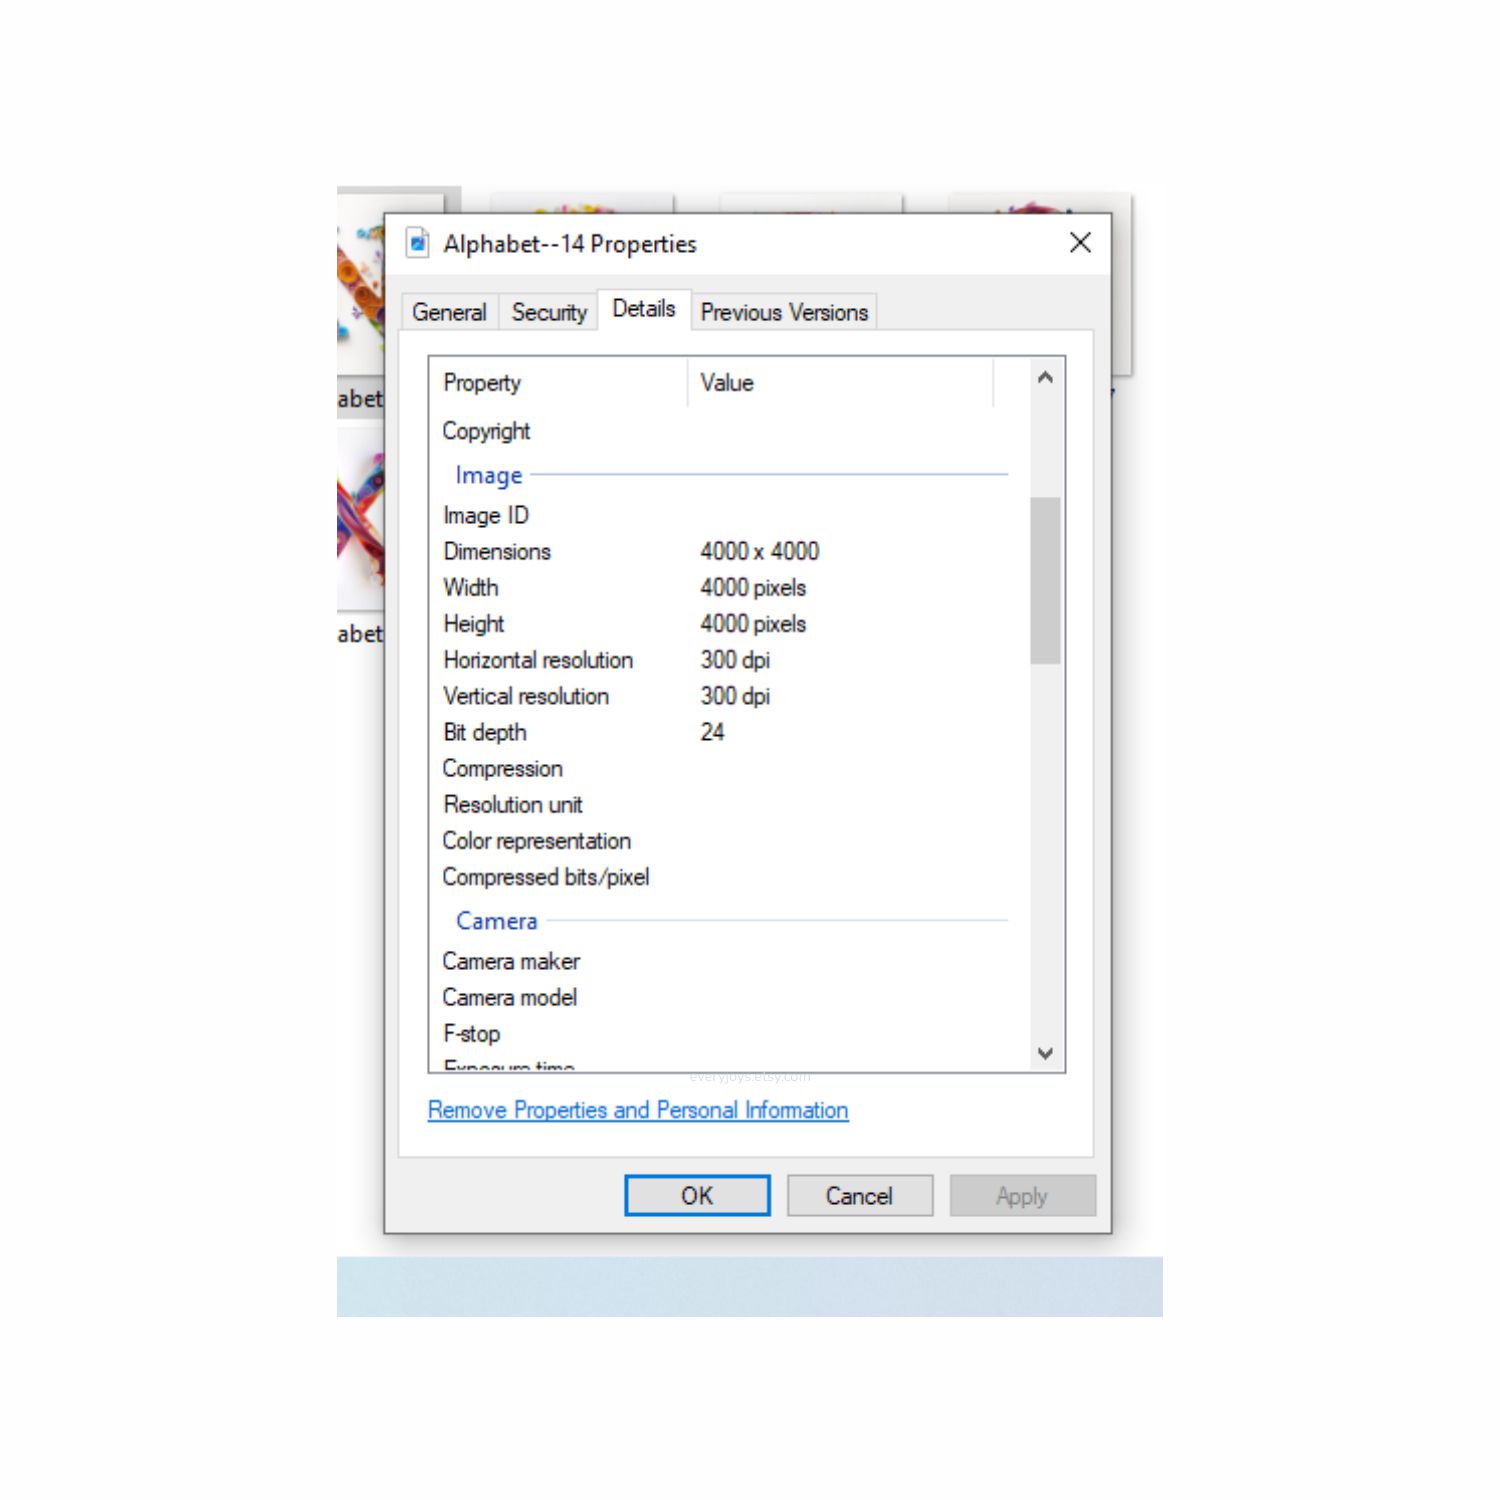
Task: Select the Height property label
Action: click(473, 624)
